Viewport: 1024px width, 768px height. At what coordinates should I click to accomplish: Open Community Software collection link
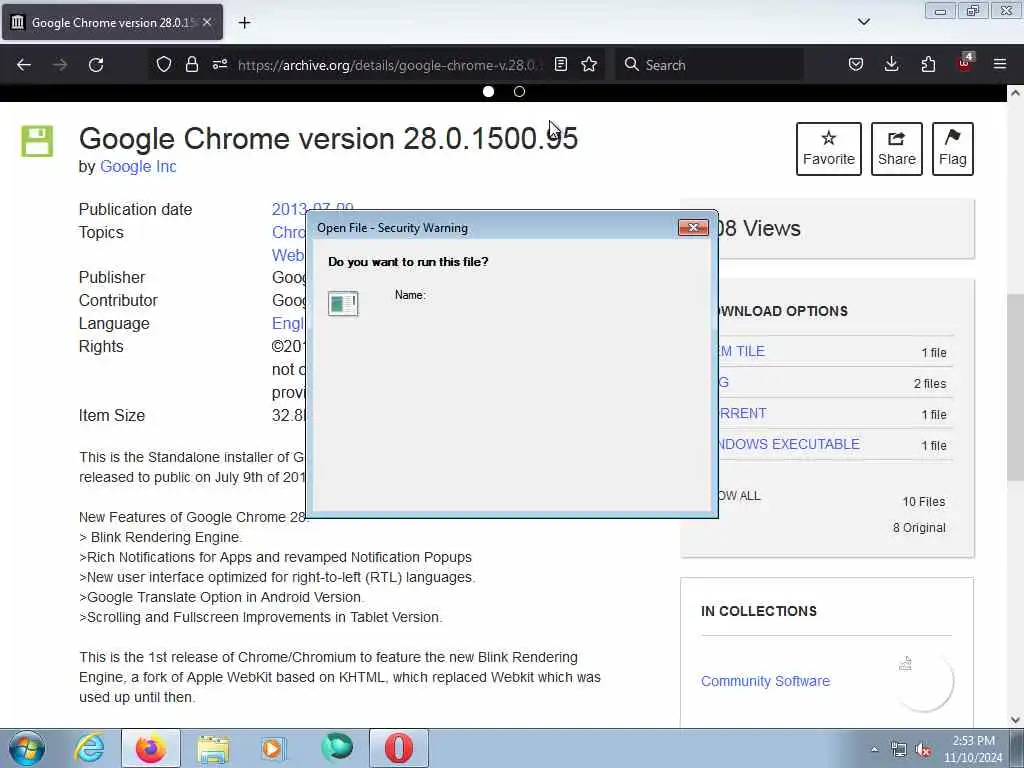(765, 681)
